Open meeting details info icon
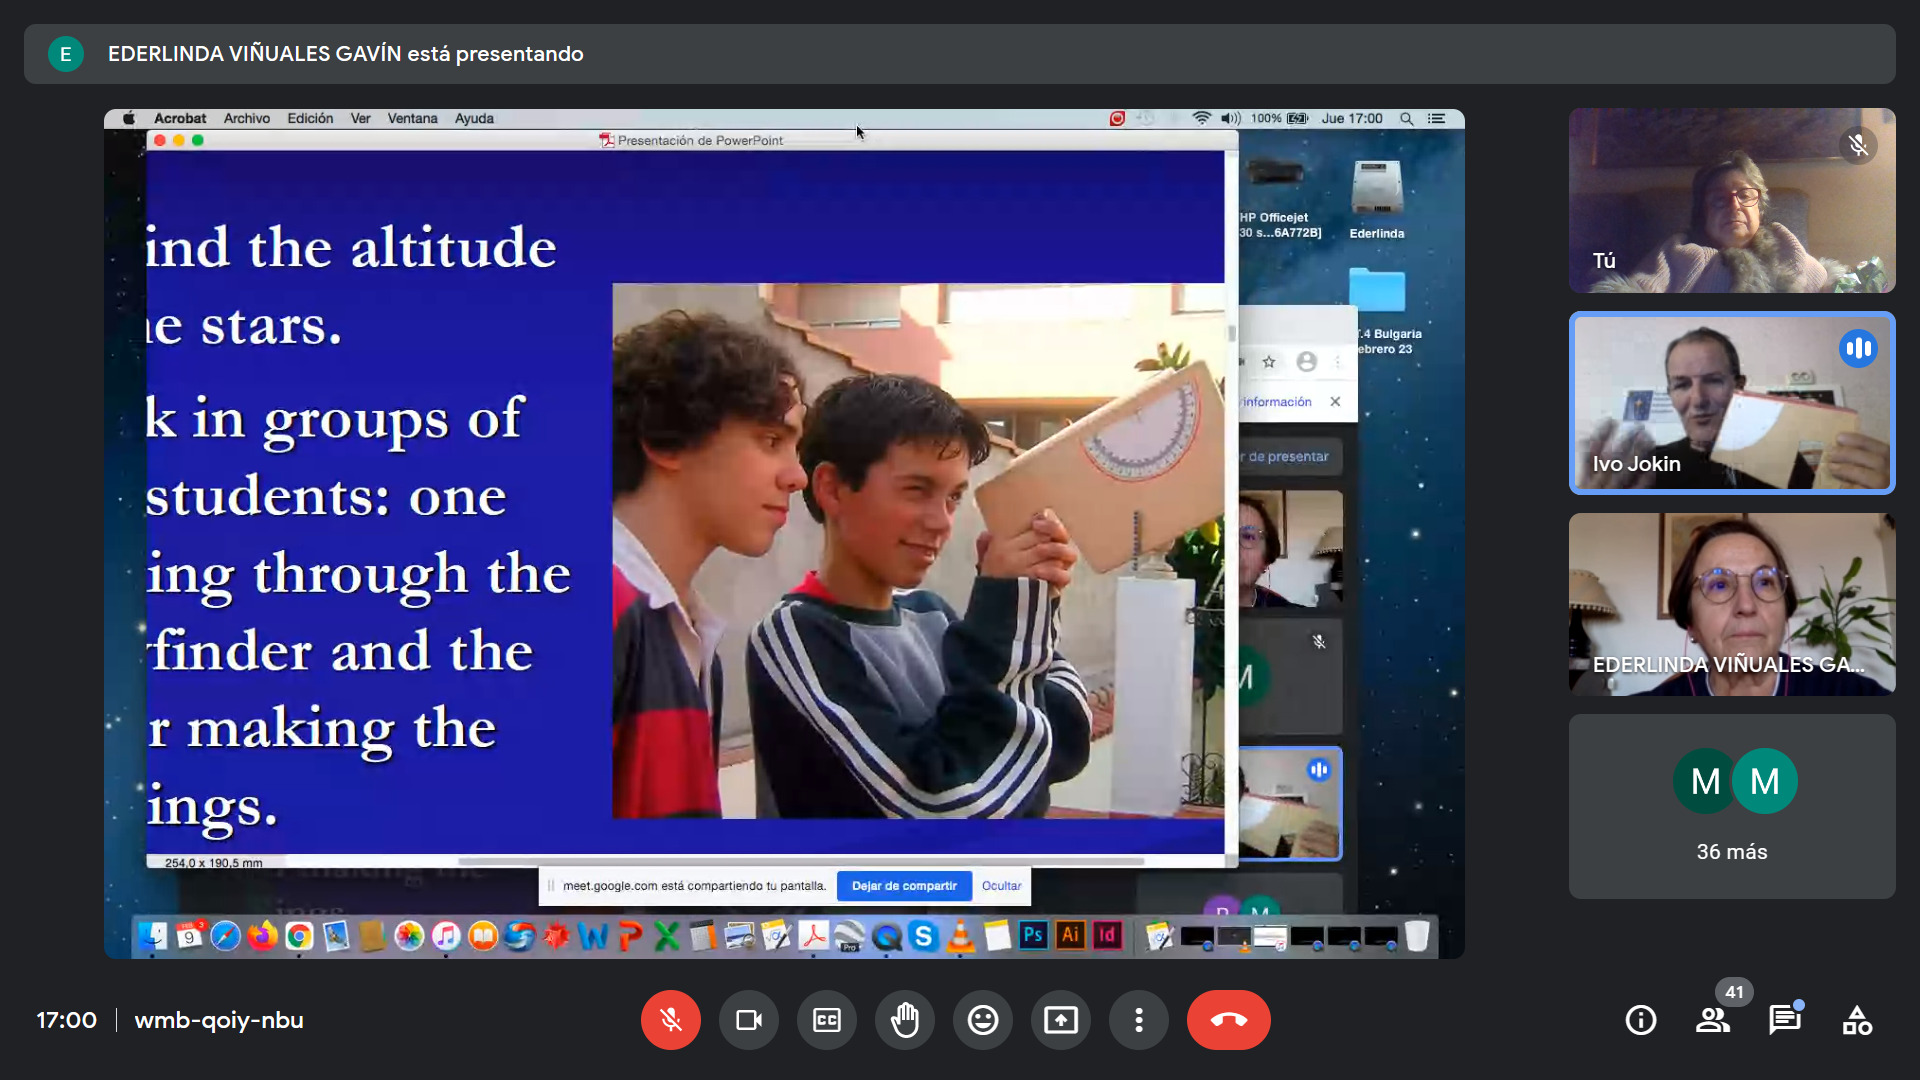Viewport: 1920px width, 1080px height. click(x=1640, y=1020)
